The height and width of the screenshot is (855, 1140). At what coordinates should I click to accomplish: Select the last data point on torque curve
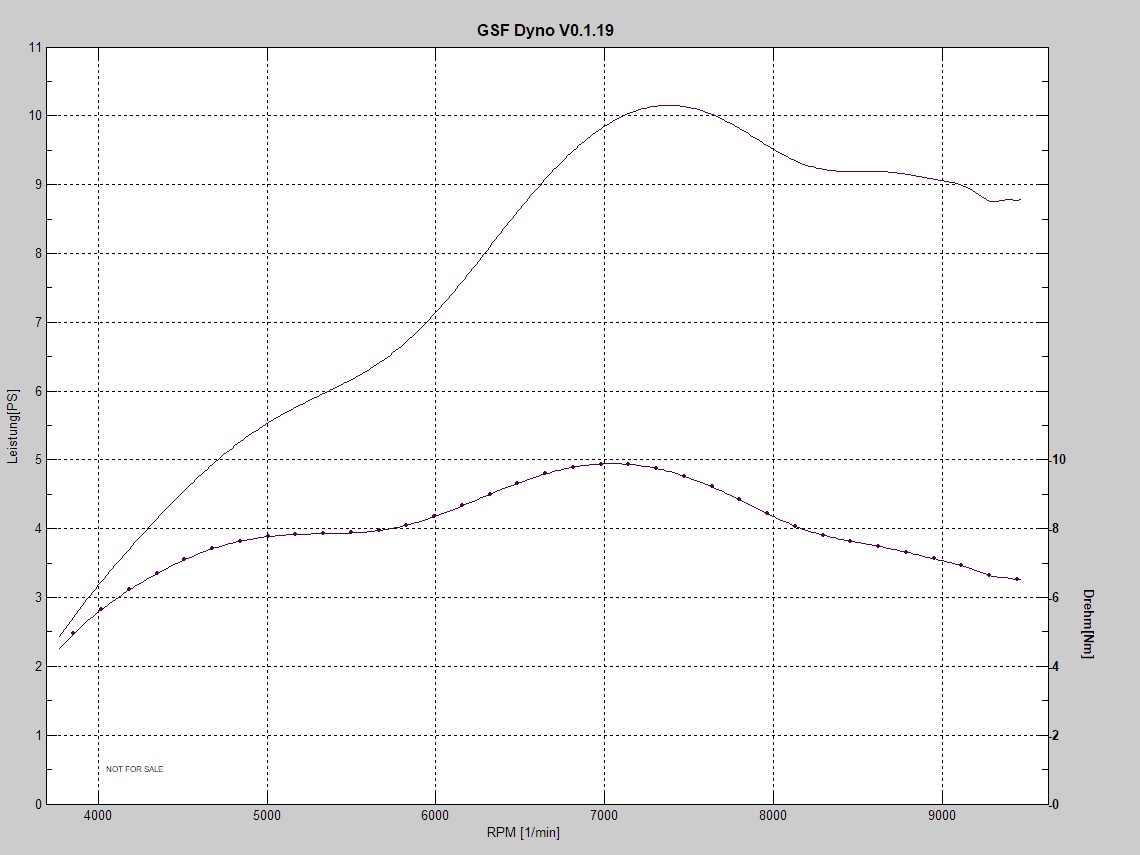1017,579
